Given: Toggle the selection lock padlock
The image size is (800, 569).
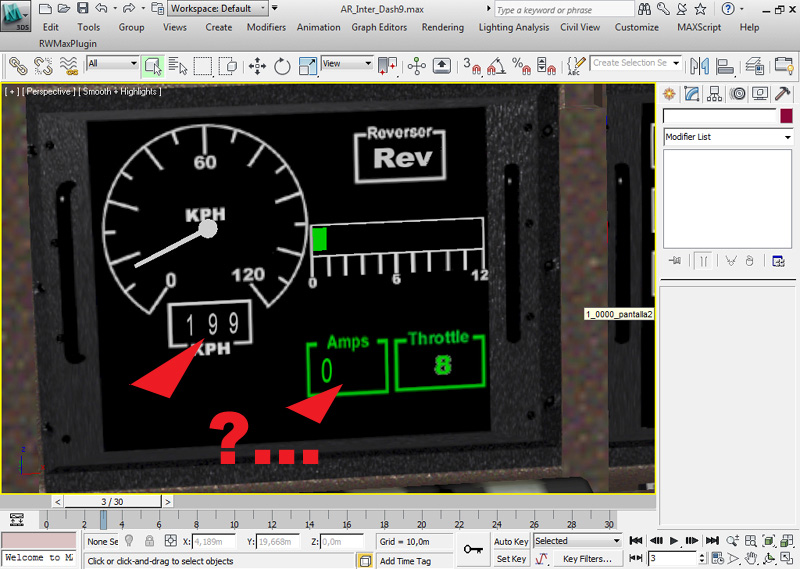Looking at the screenshot, I should point(146,541).
